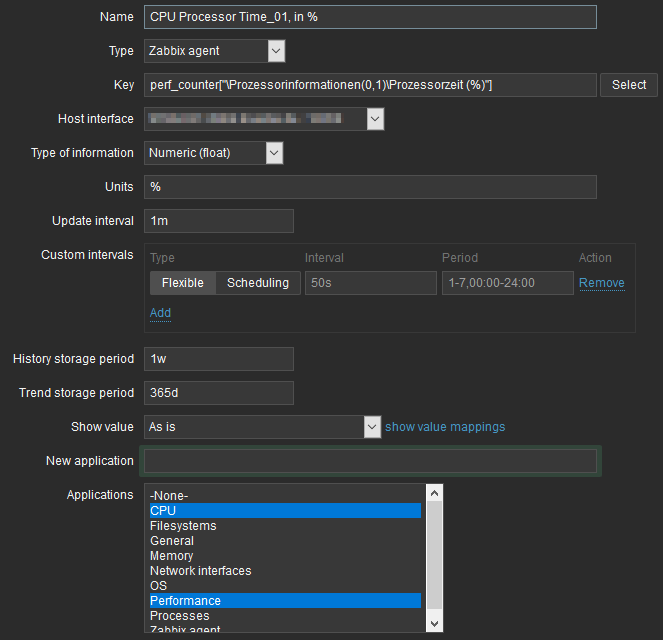Image resolution: width=663 pixels, height=640 pixels.
Task: Click the Units input field
Action: [x=370, y=187]
